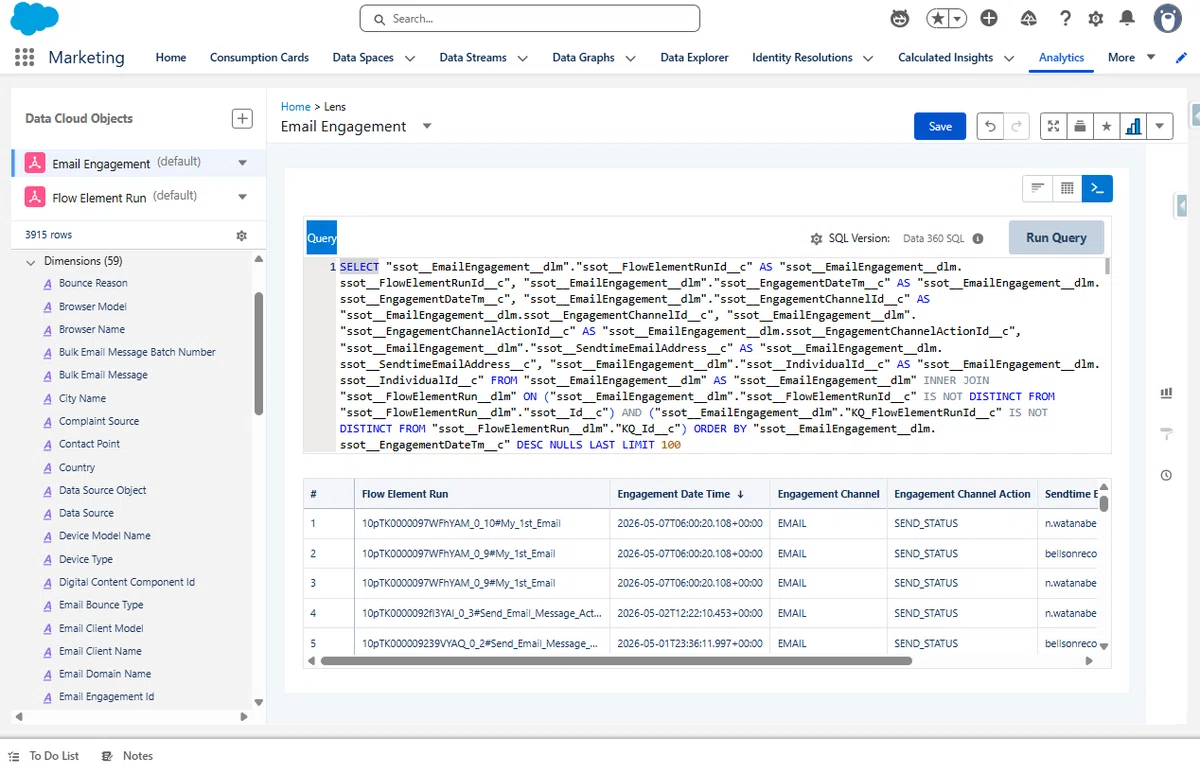Screen dimensions: 1200x771
Task: Select the Analytics tab
Action: pyautogui.click(x=1061, y=58)
